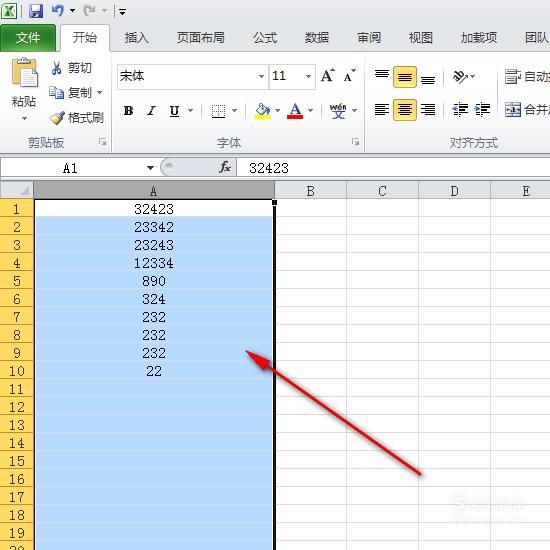Open the 文件 File tab
The height and width of the screenshot is (550, 550).
click(28, 38)
